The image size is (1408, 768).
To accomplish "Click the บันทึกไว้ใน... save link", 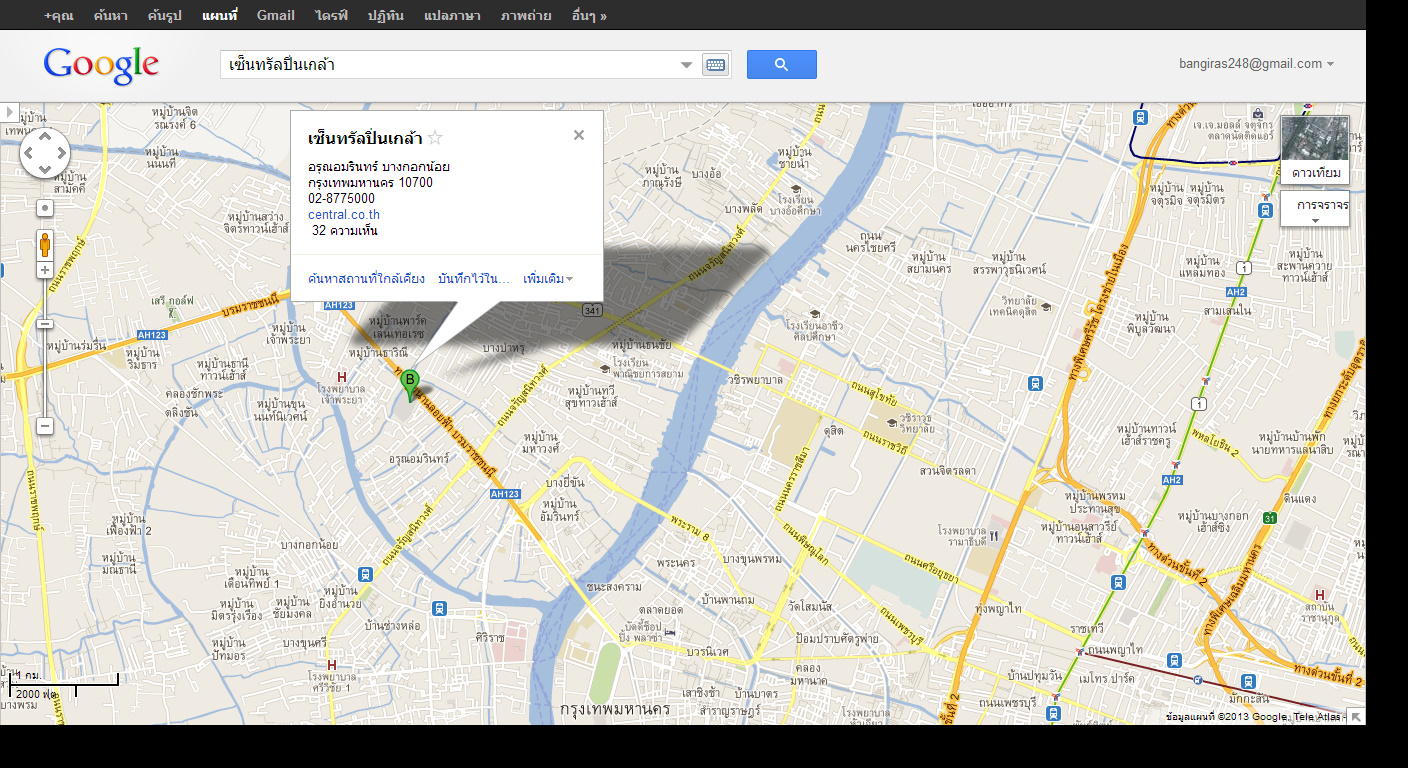I will 474,278.
